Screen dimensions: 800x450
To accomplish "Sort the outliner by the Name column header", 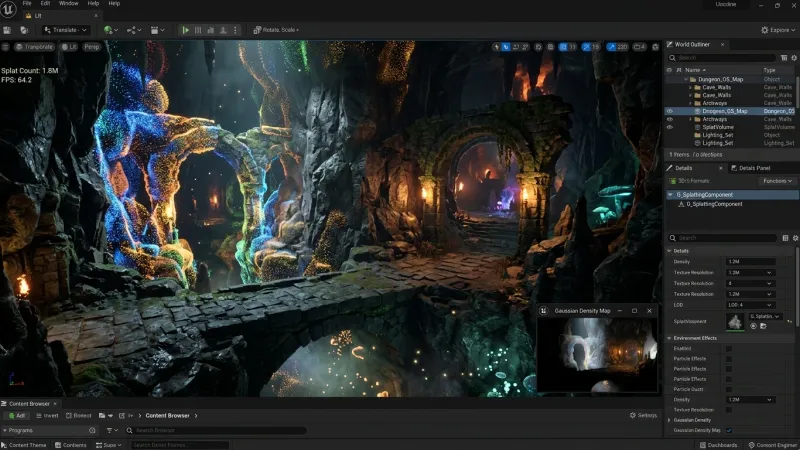I will pyautogui.click(x=695, y=70).
